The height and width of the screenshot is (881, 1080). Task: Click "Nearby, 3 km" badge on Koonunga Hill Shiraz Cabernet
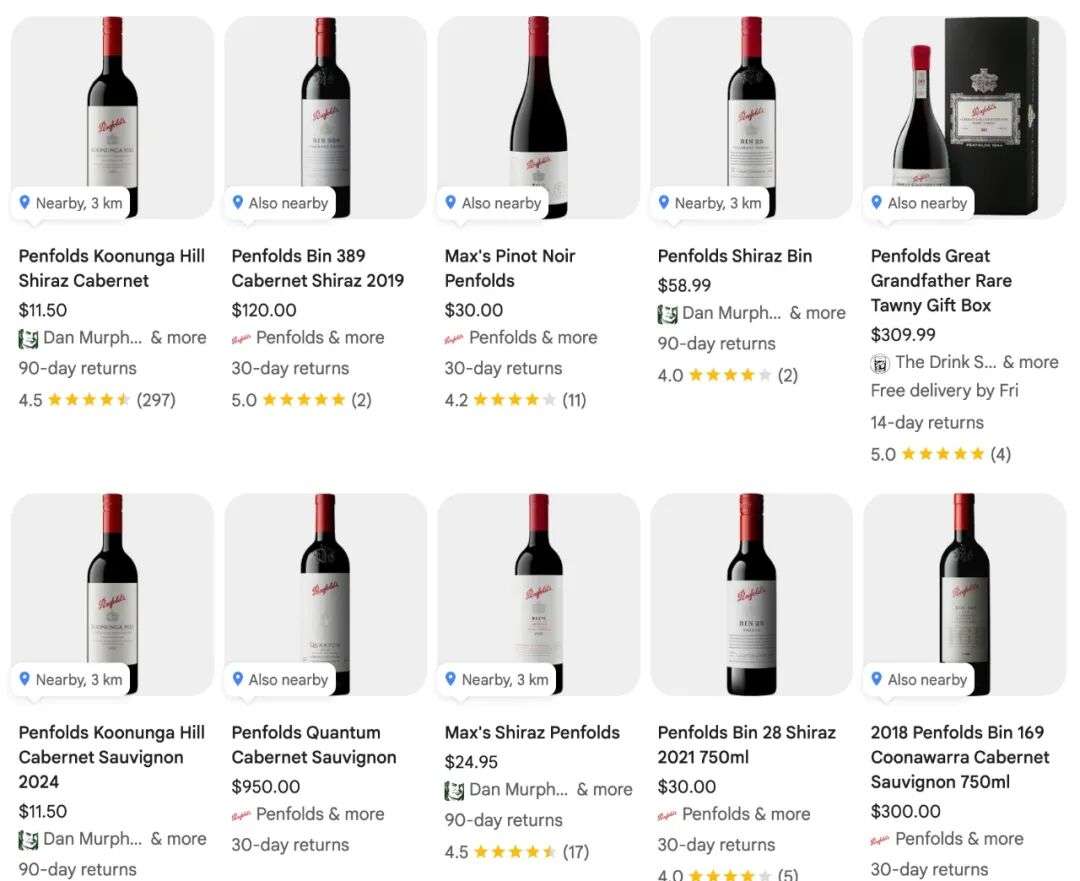click(x=69, y=203)
